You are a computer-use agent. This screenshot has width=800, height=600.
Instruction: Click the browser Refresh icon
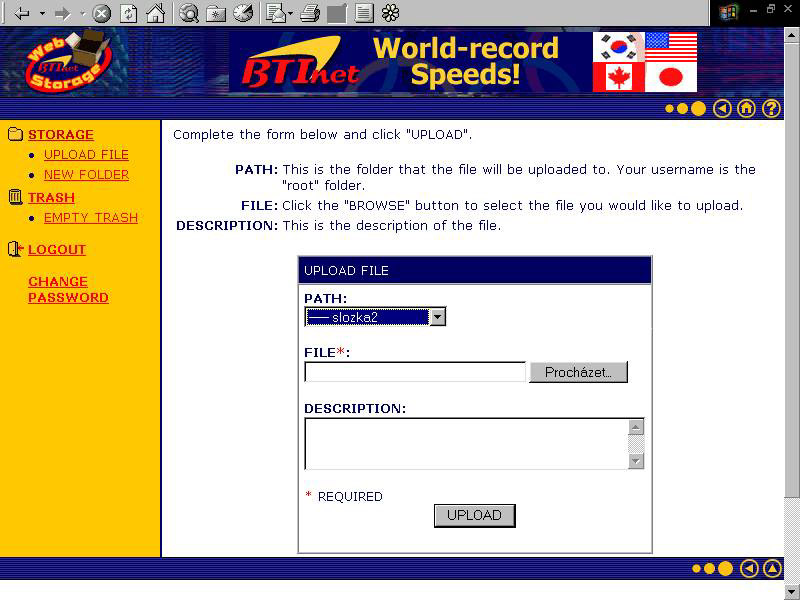coord(129,14)
